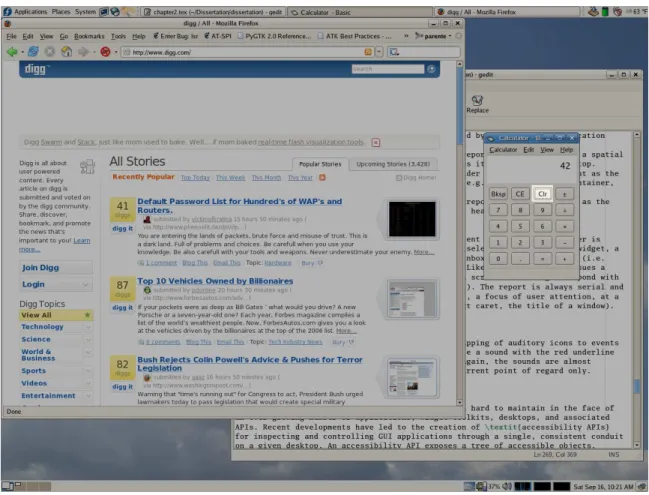Open the ATK Best Practices bookmark
The height and width of the screenshot is (495, 649).
point(354,36)
